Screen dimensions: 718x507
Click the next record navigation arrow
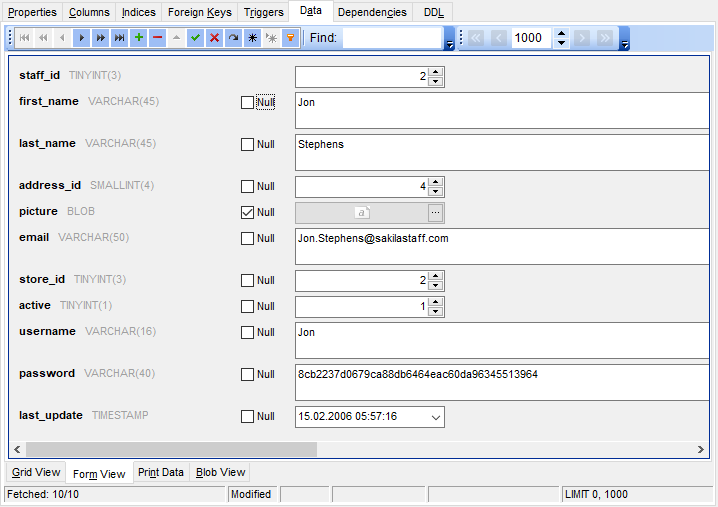[82, 38]
